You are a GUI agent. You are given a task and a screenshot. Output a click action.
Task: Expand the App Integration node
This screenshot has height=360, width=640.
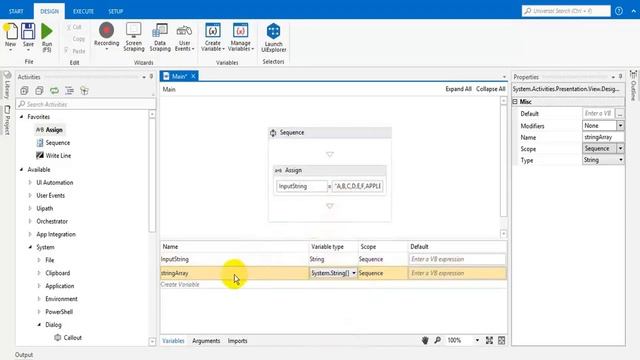[x=30, y=234]
